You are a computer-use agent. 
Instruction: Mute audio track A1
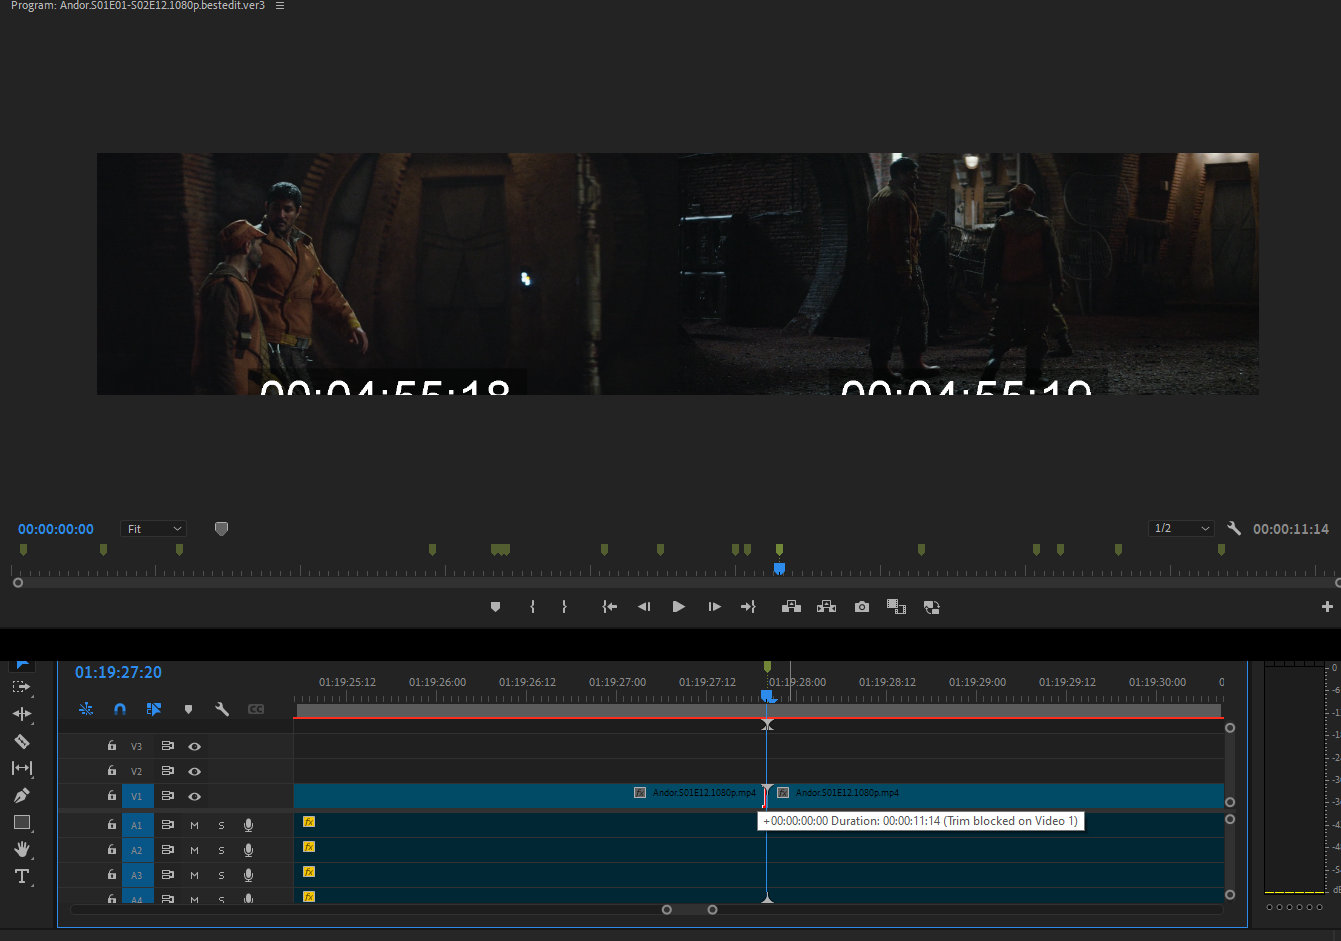point(194,825)
